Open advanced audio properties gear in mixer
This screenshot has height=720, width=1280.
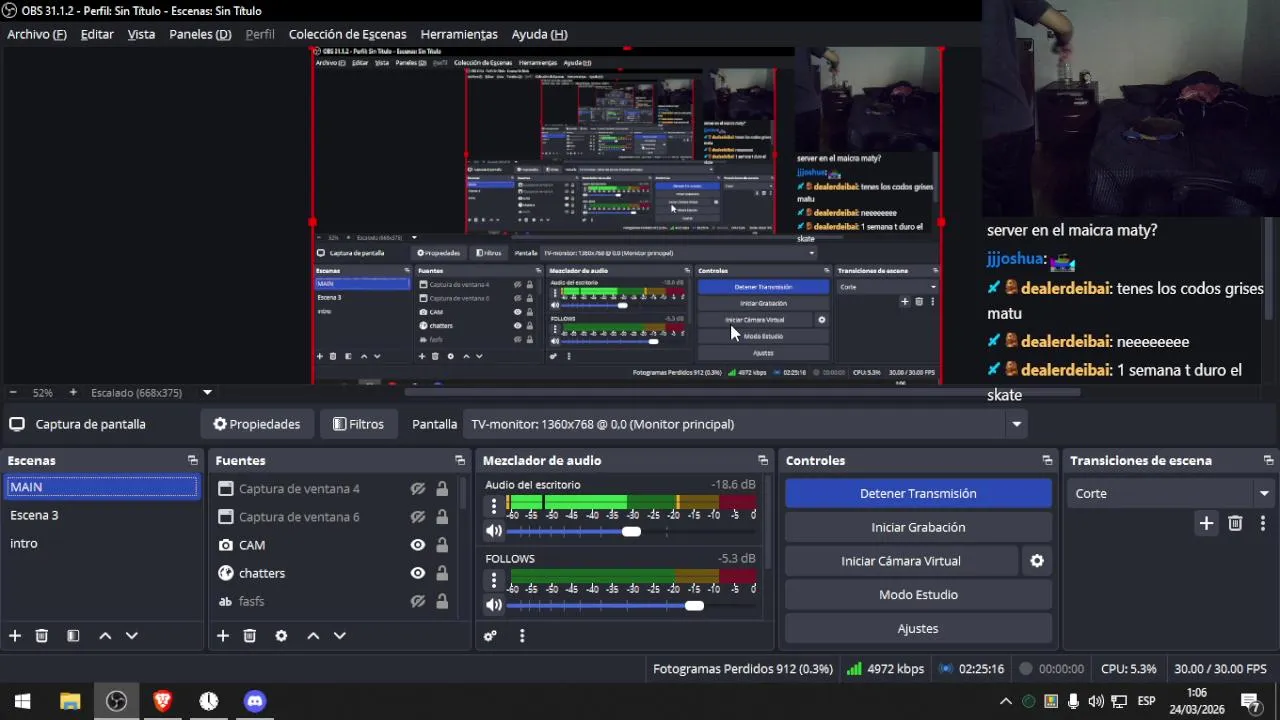(490, 636)
